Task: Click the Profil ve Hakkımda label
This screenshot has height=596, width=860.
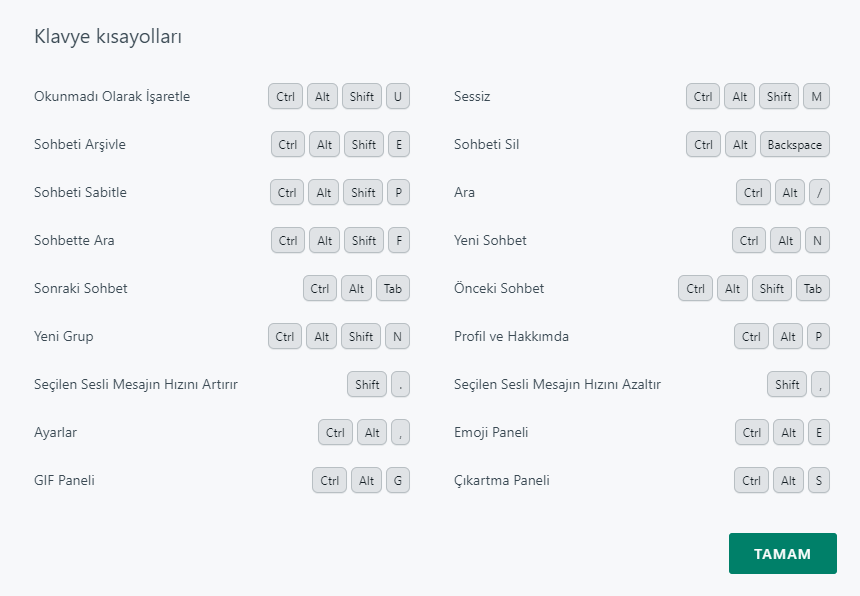Action: (511, 337)
